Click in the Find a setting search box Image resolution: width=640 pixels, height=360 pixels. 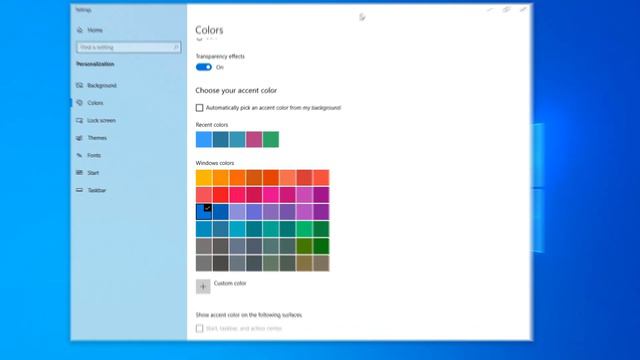click(x=128, y=47)
